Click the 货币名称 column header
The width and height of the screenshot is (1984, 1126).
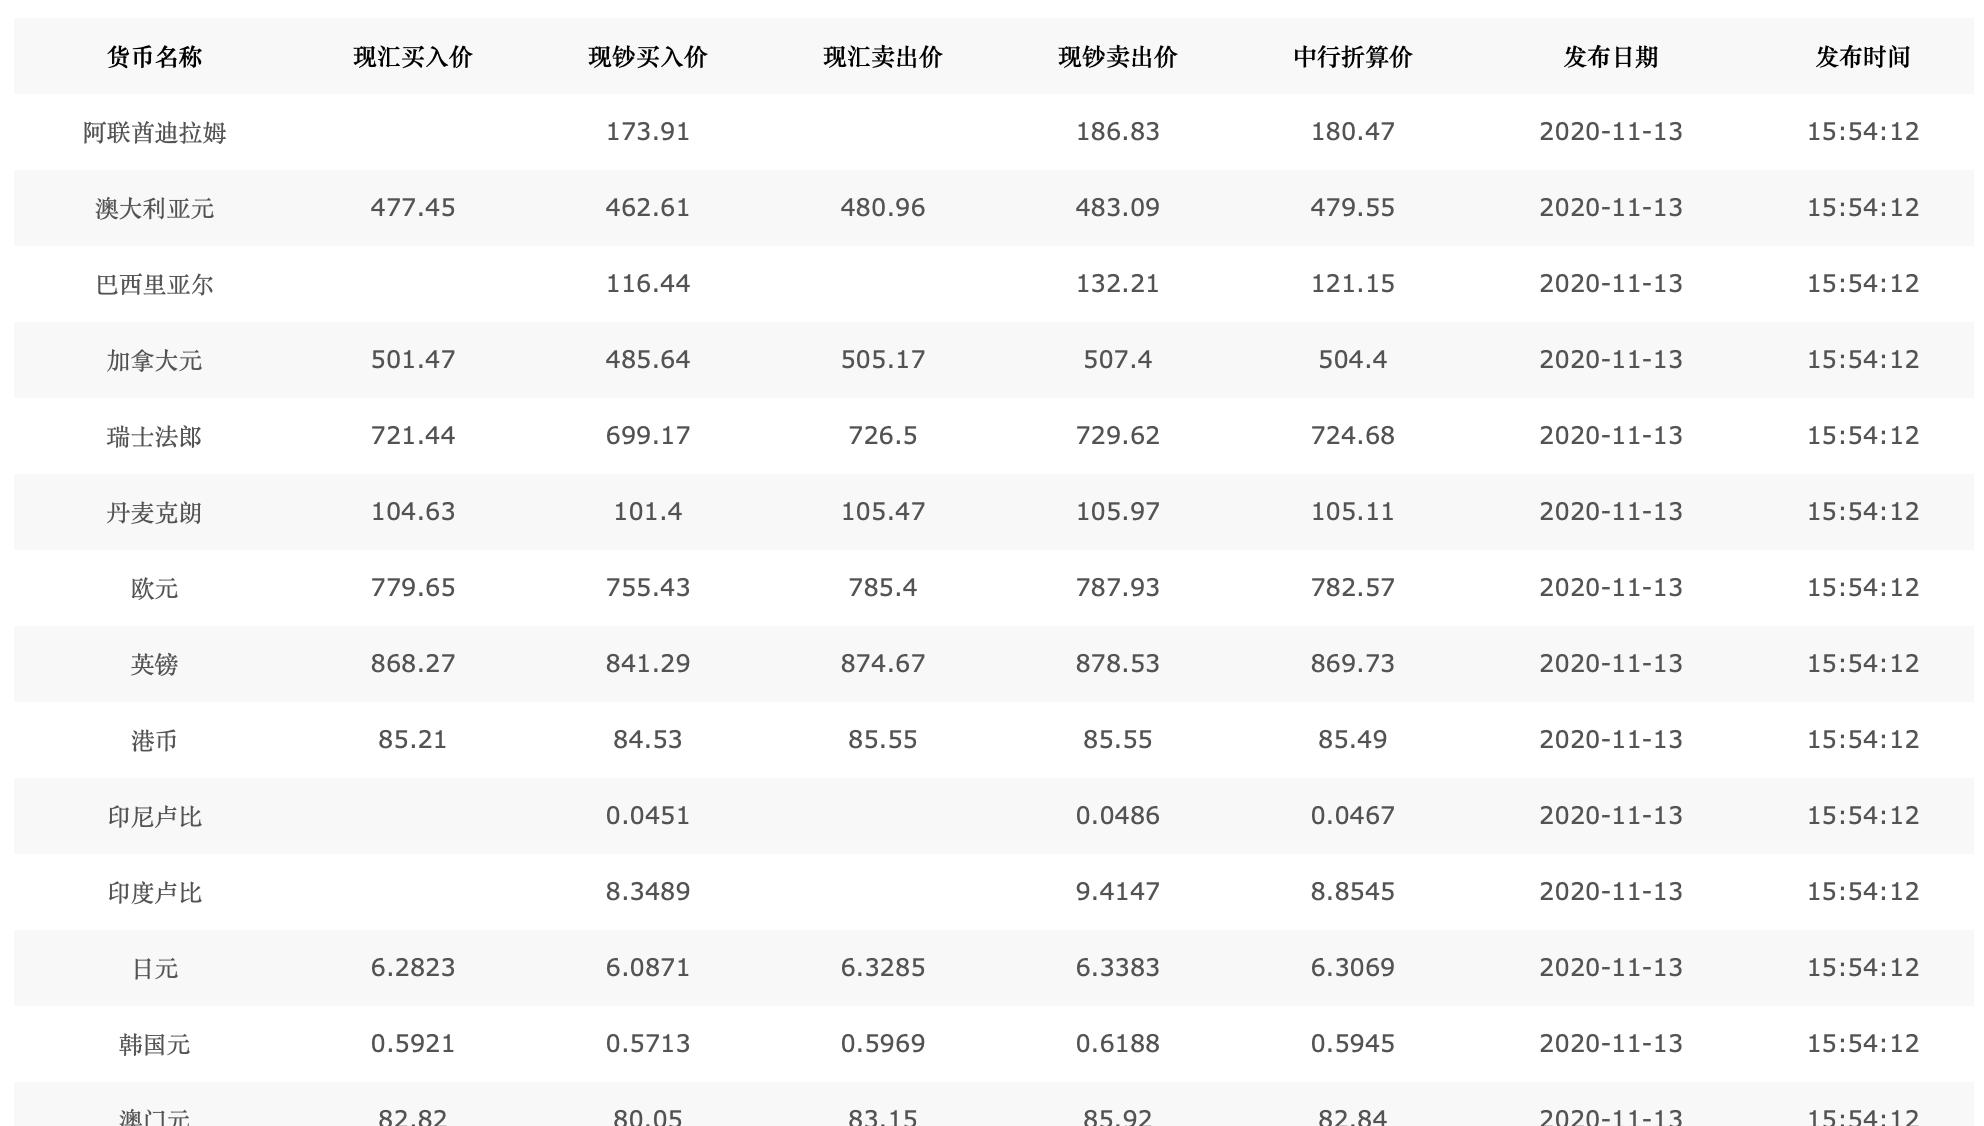point(155,57)
